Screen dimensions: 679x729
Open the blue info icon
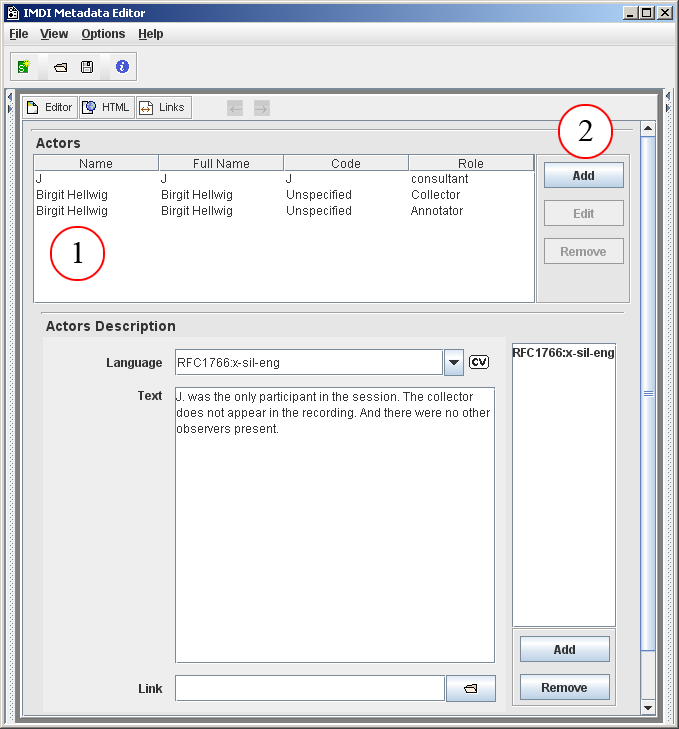pyautogui.click(x=122, y=67)
